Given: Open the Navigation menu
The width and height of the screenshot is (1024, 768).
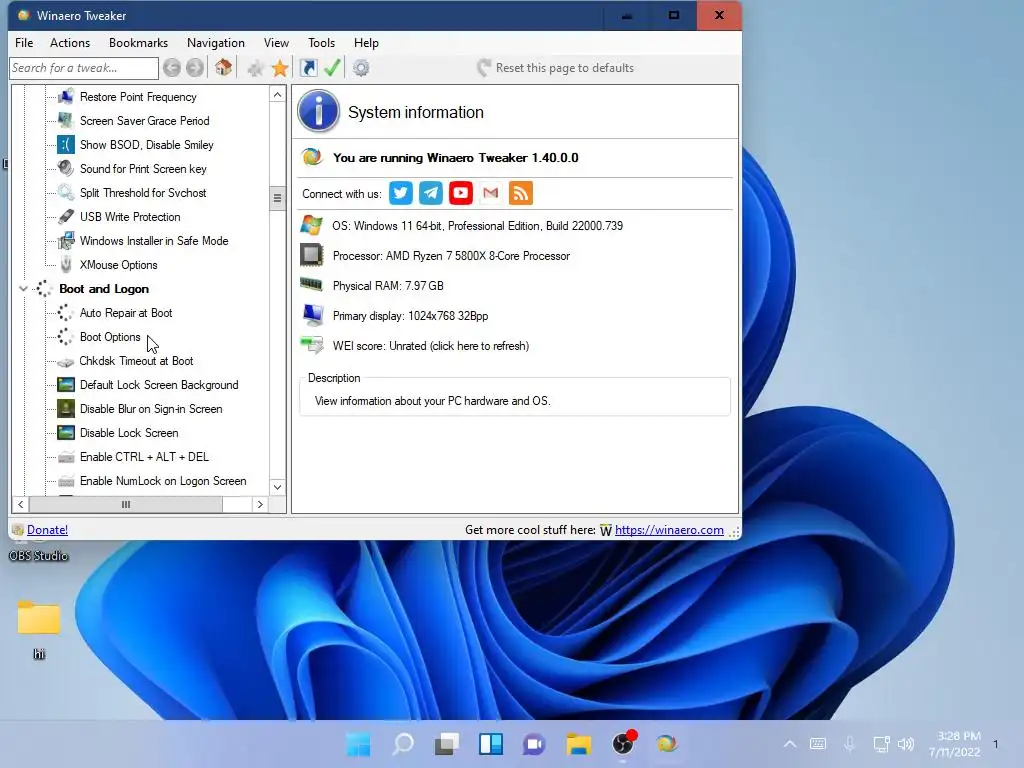Looking at the screenshot, I should point(216,42).
